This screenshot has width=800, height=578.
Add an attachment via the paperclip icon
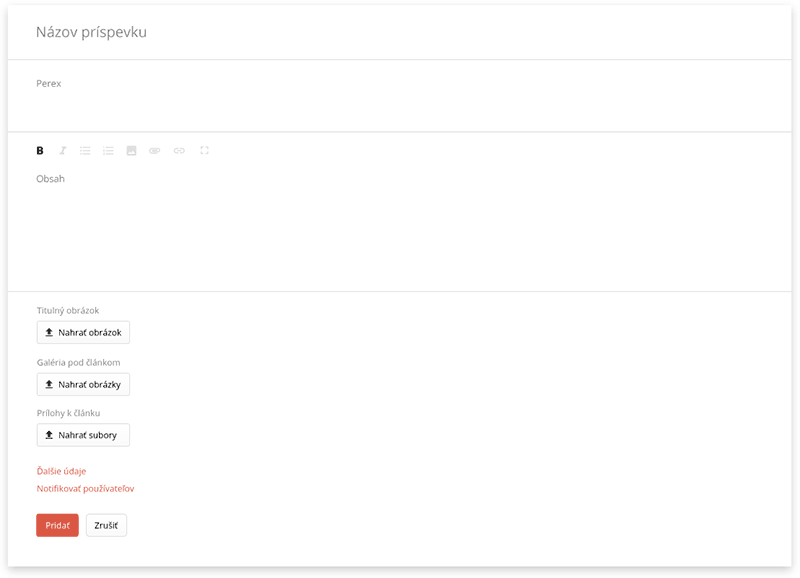pyautogui.click(x=155, y=150)
